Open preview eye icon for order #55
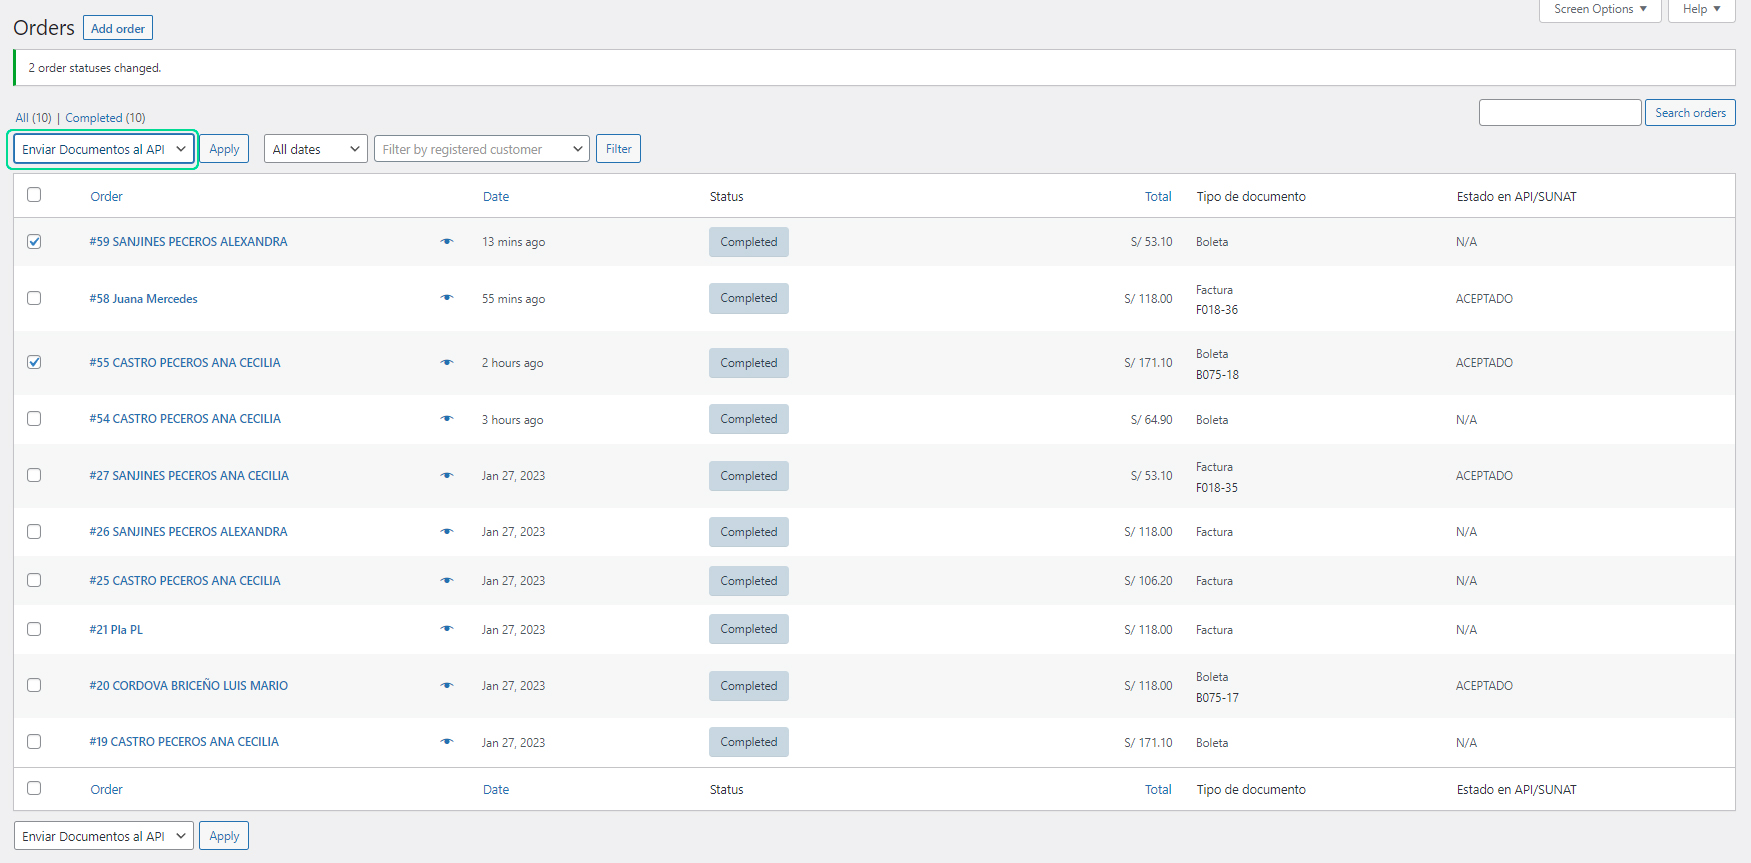The image size is (1751, 863). [446, 363]
